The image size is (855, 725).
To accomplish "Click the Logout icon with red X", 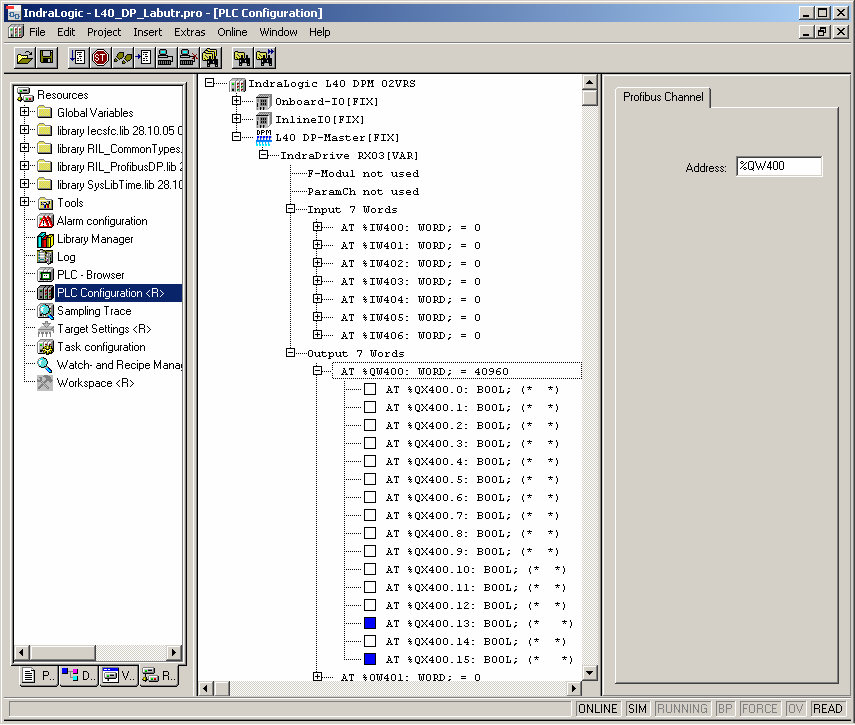I will [188, 57].
